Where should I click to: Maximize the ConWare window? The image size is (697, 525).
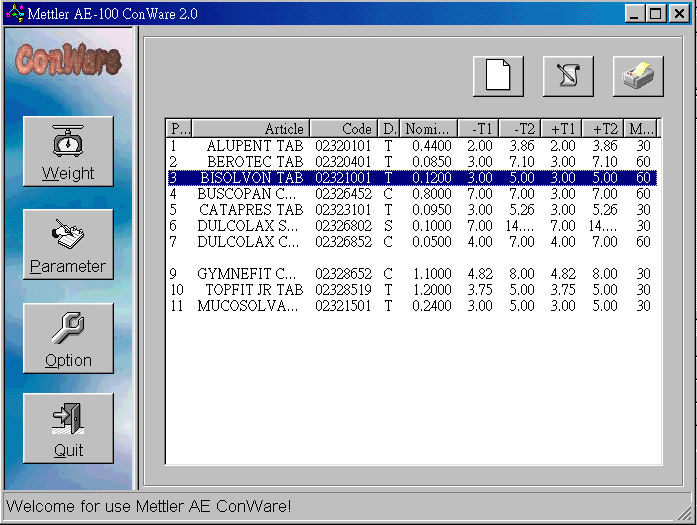656,14
